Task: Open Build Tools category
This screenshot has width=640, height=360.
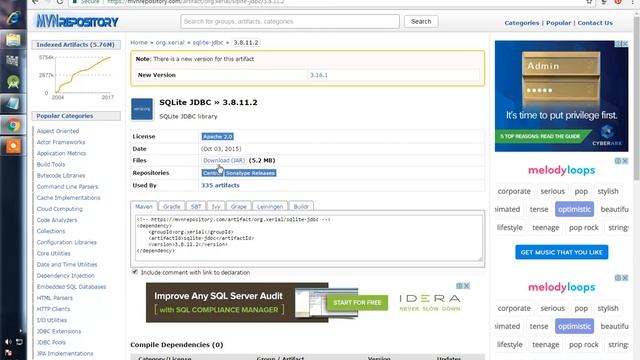Action: 51,164
